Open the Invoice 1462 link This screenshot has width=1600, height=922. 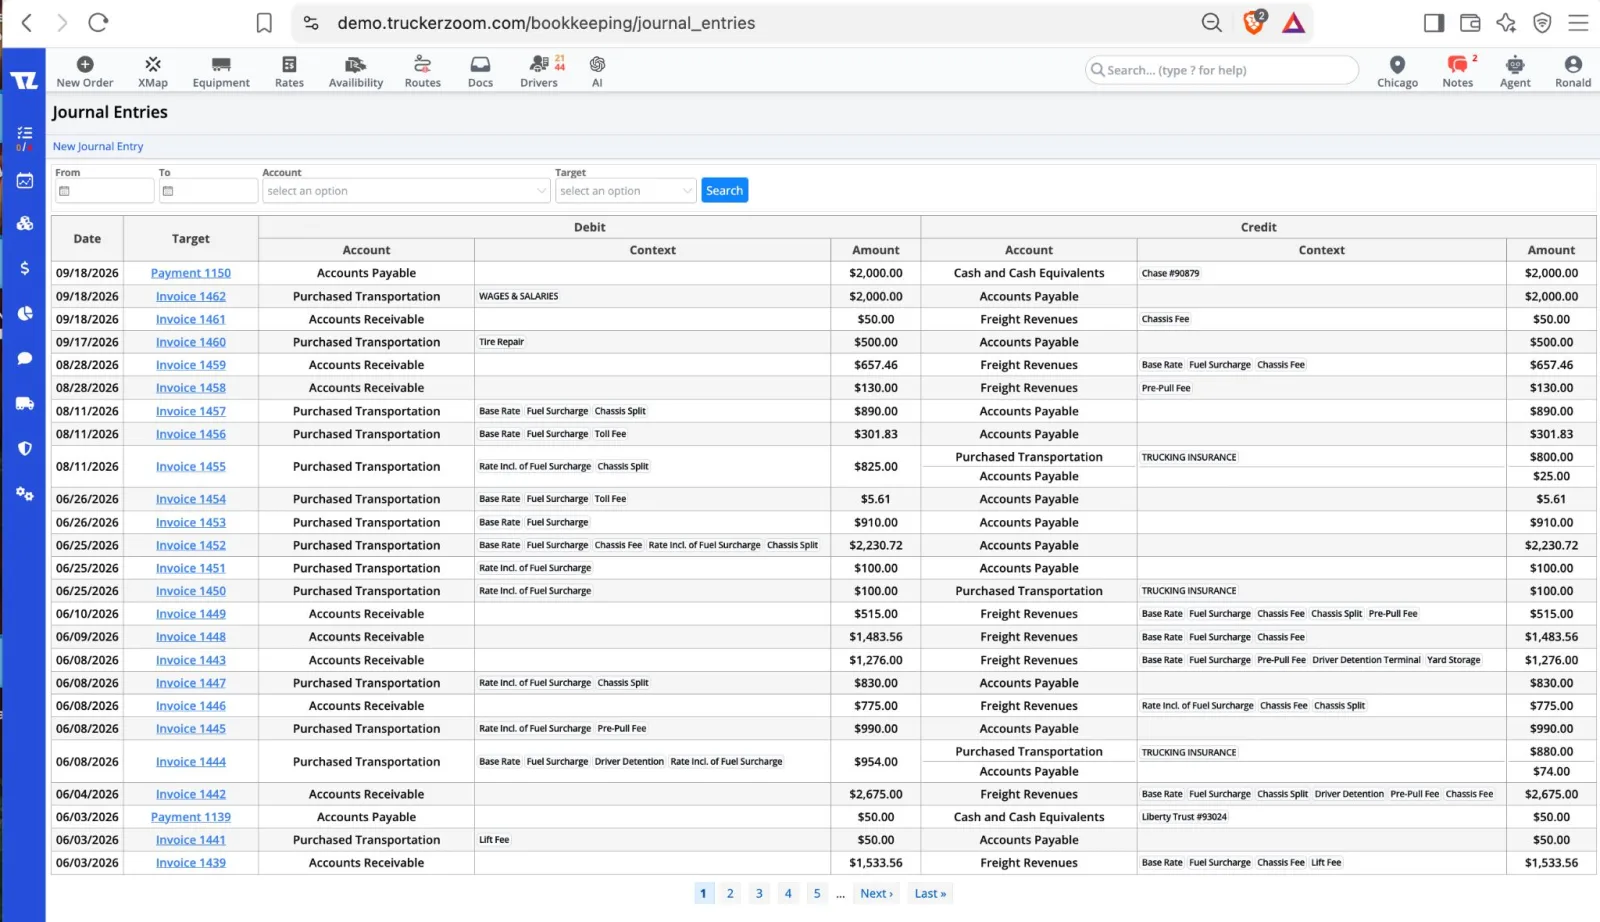[x=191, y=296]
